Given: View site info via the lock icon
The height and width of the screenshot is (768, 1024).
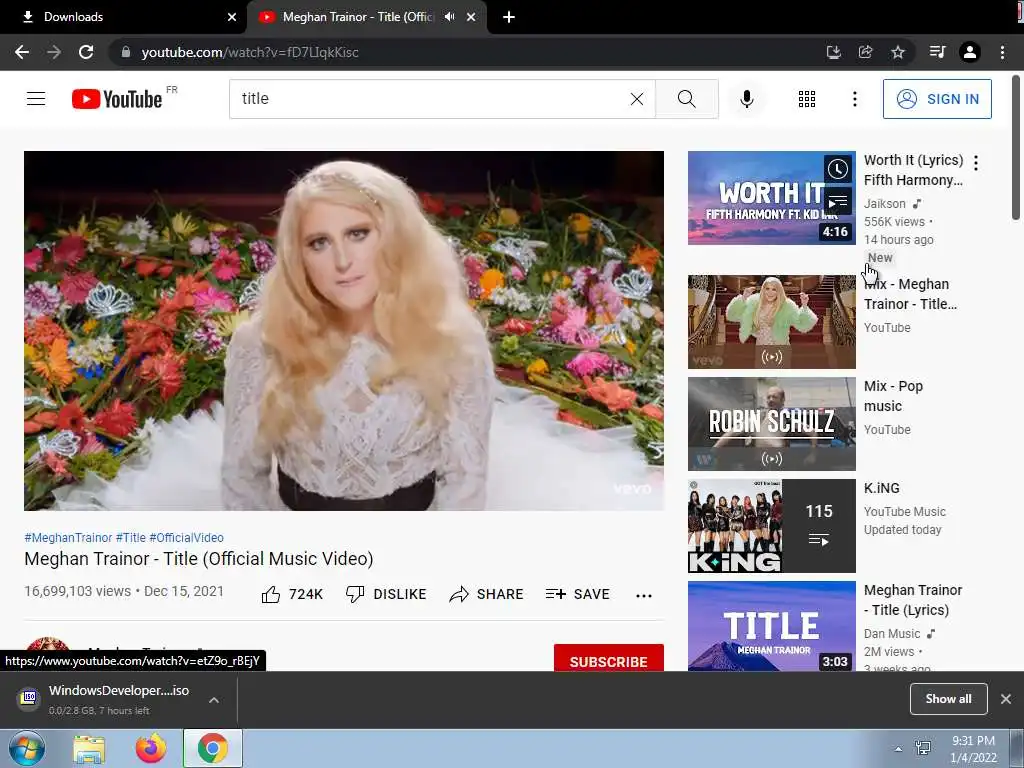Looking at the screenshot, I should [126, 52].
